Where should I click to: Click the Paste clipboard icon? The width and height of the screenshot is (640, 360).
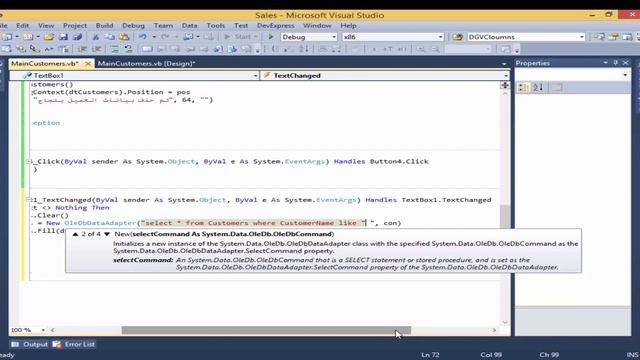(124, 37)
